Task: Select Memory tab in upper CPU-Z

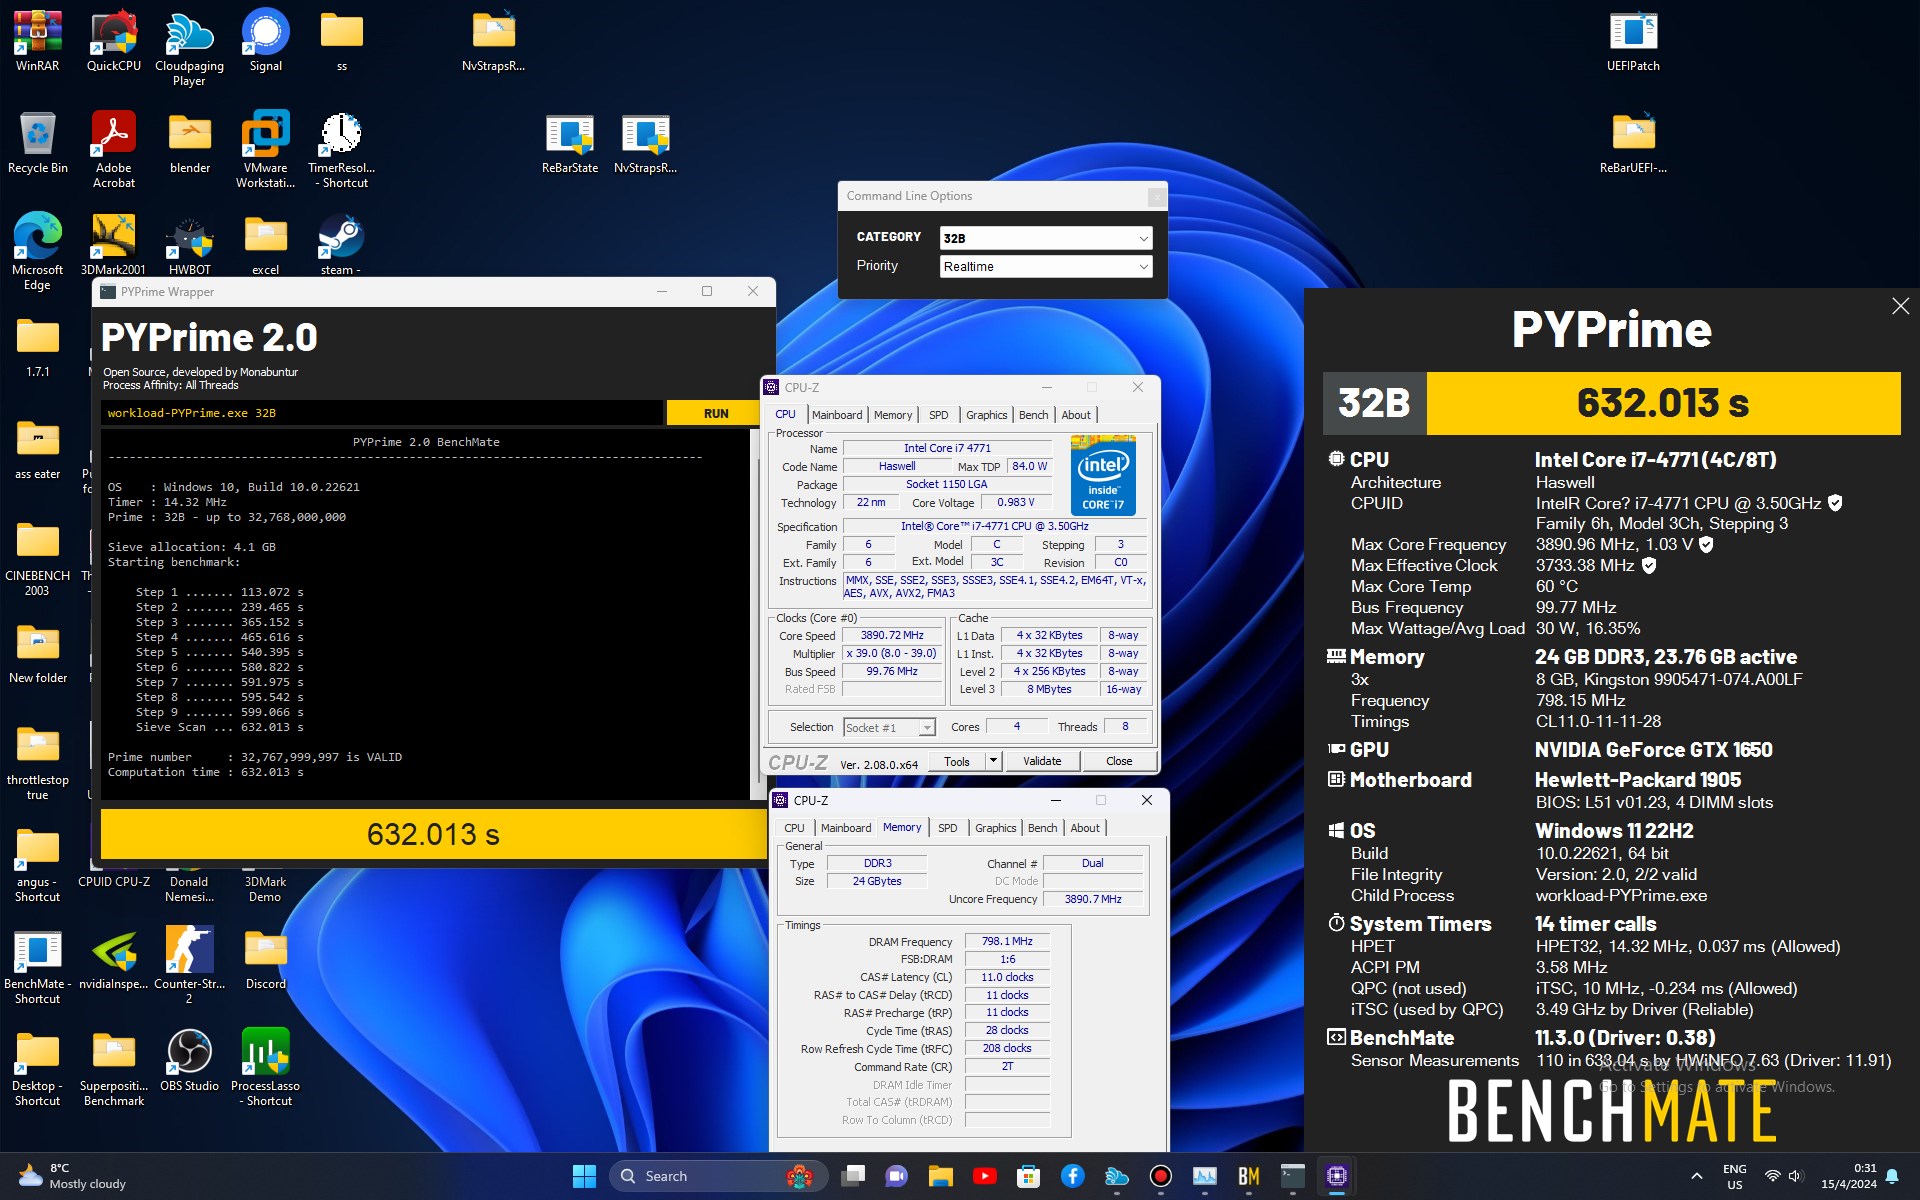Action: pyautogui.click(x=893, y=415)
